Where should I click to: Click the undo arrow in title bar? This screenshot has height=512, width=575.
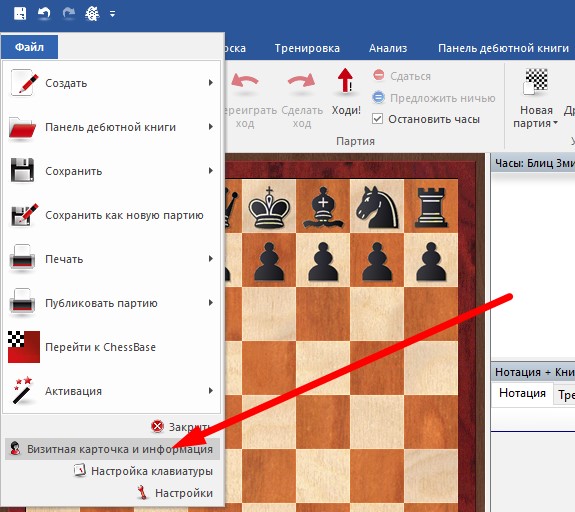click(x=44, y=13)
